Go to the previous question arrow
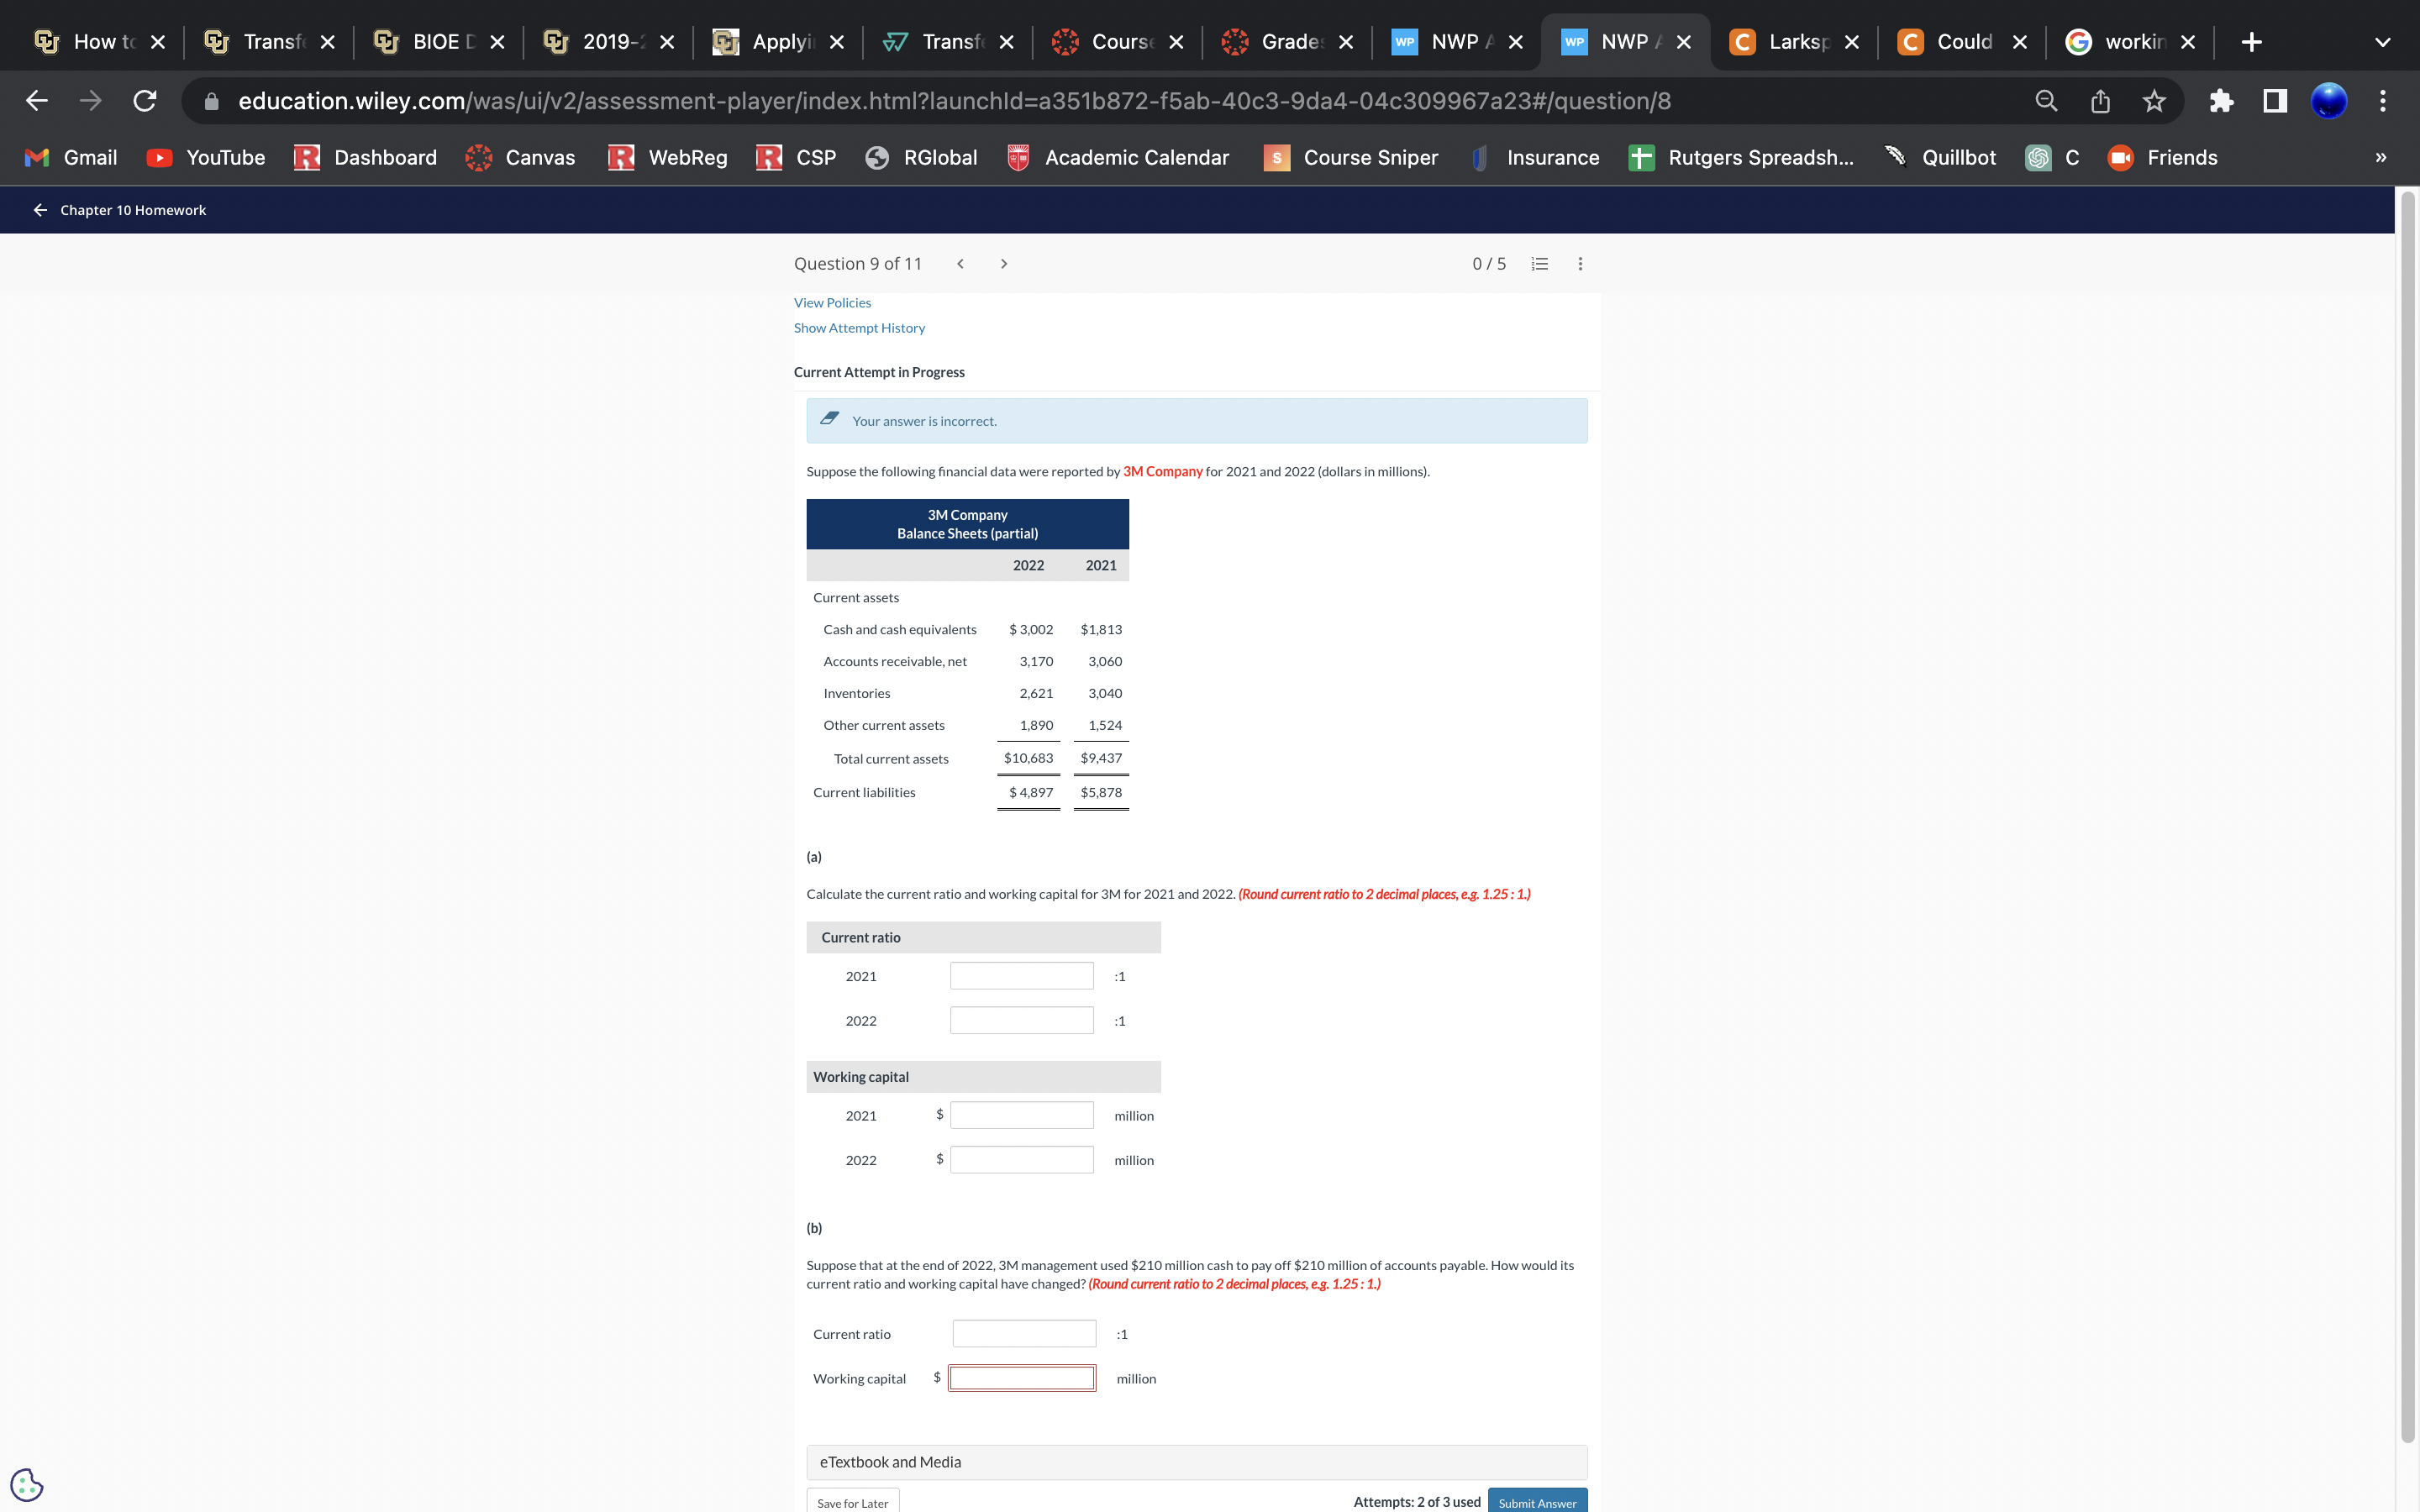The image size is (2420, 1512). coord(960,264)
